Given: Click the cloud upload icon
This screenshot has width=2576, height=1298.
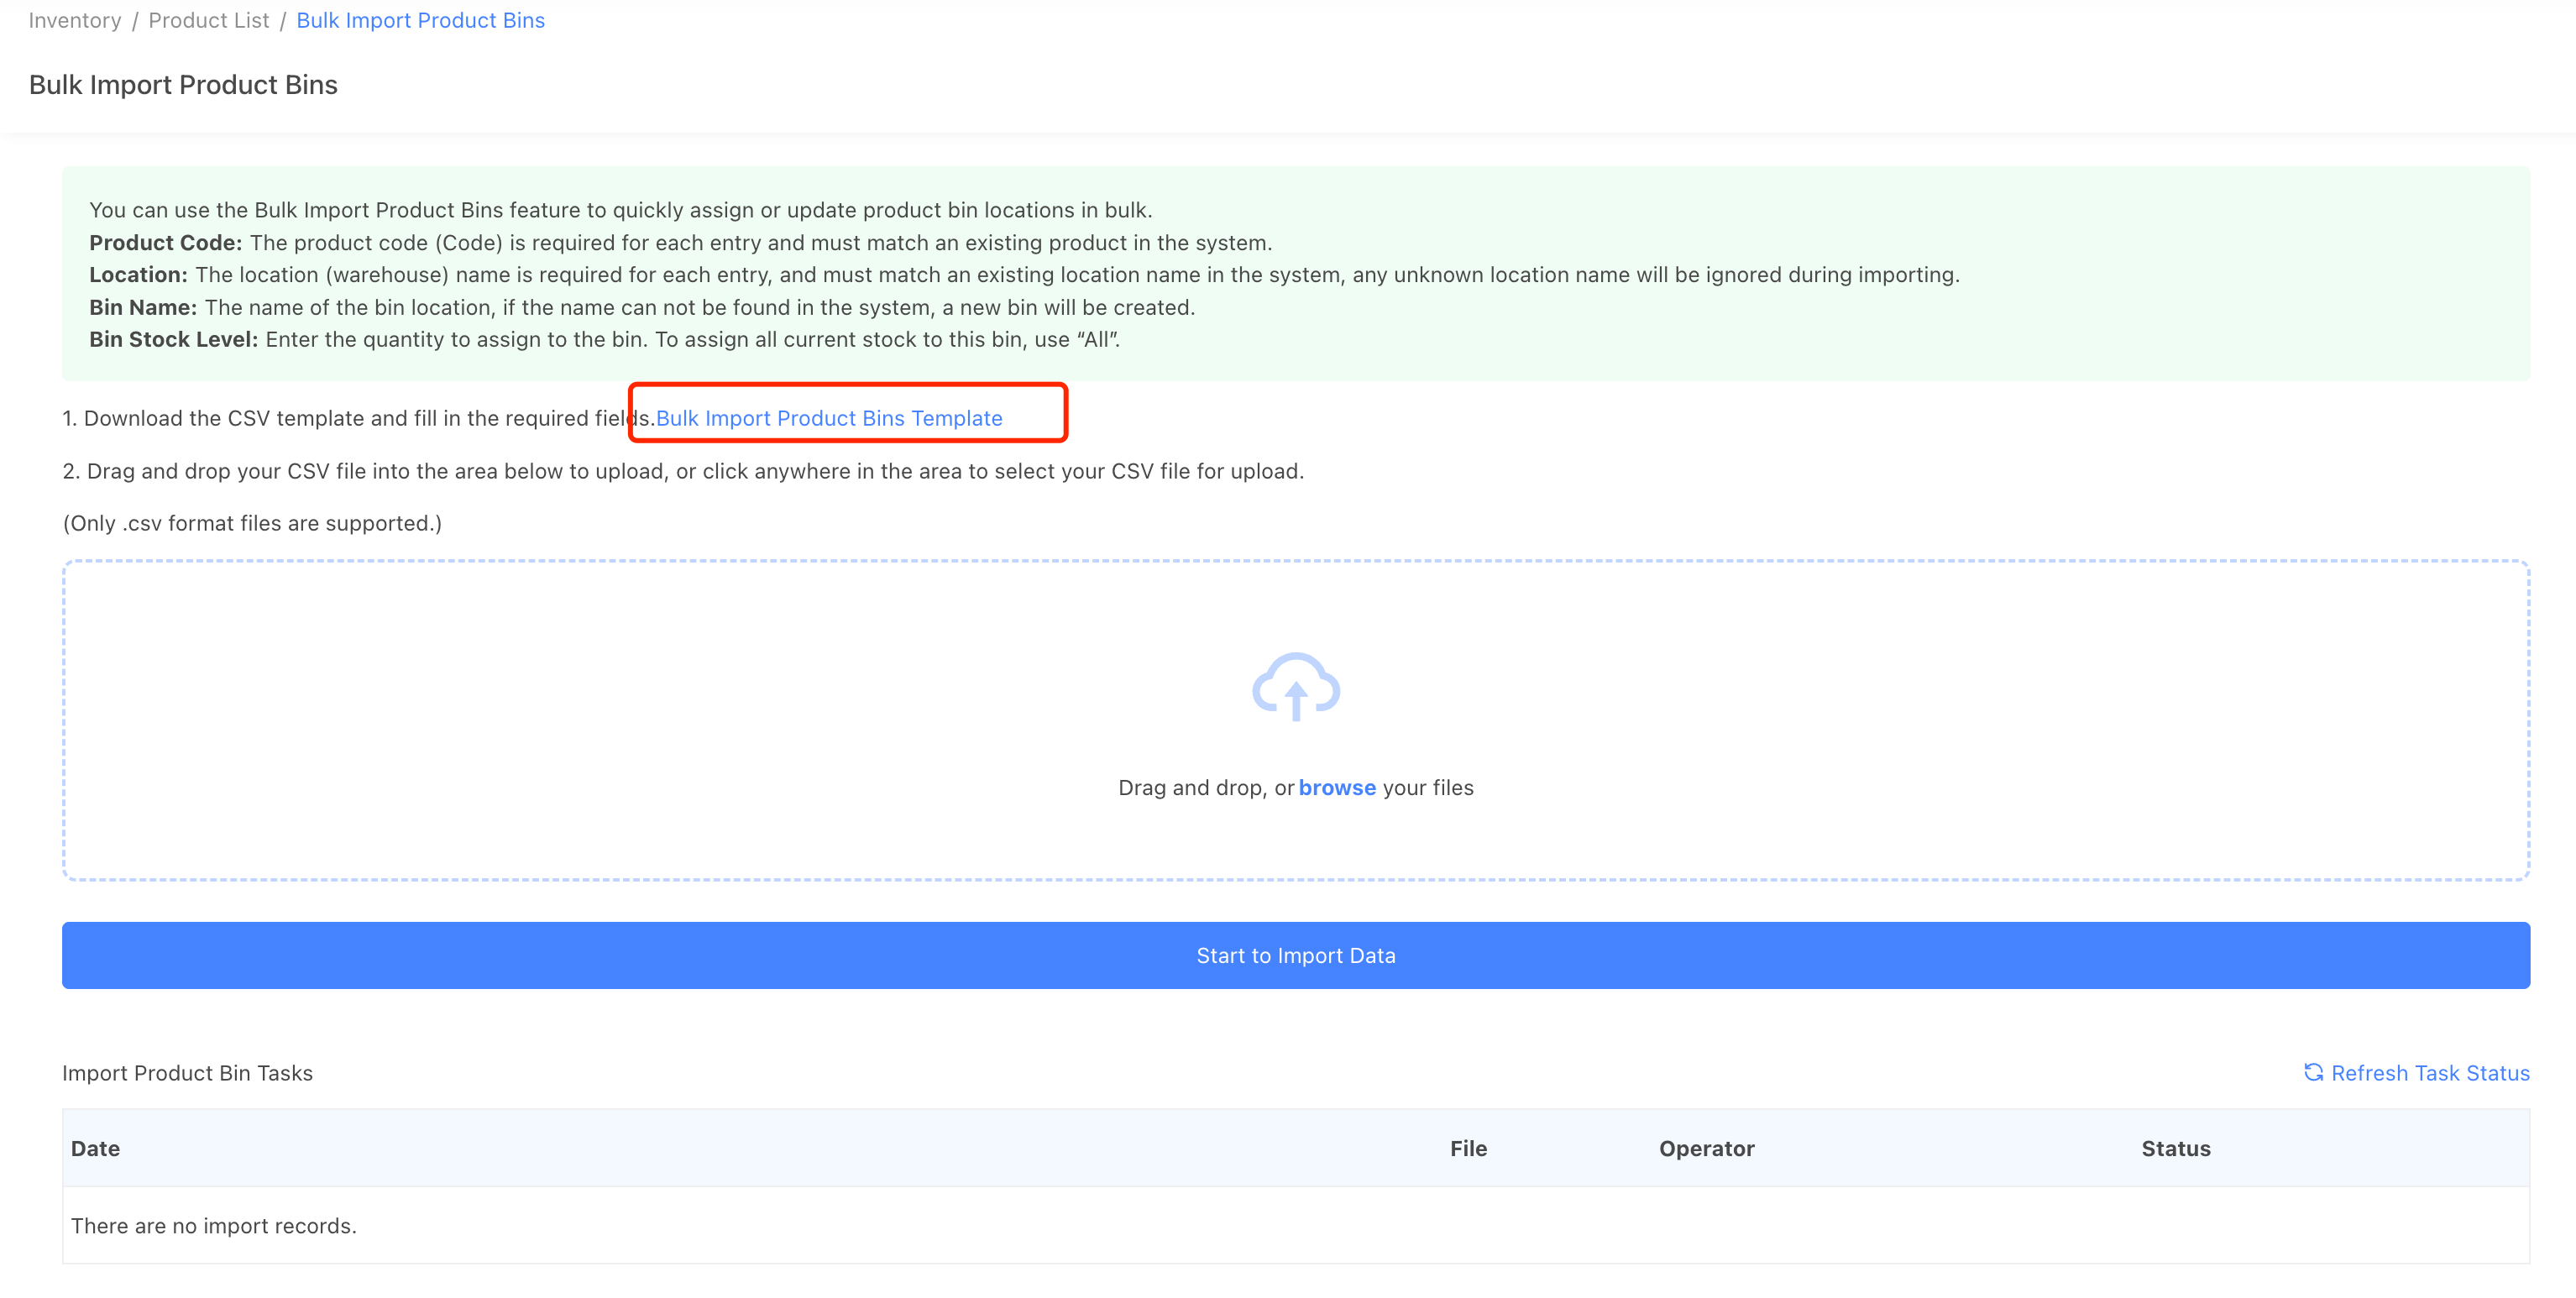Looking at the screenshot, I should point(1295,688).
